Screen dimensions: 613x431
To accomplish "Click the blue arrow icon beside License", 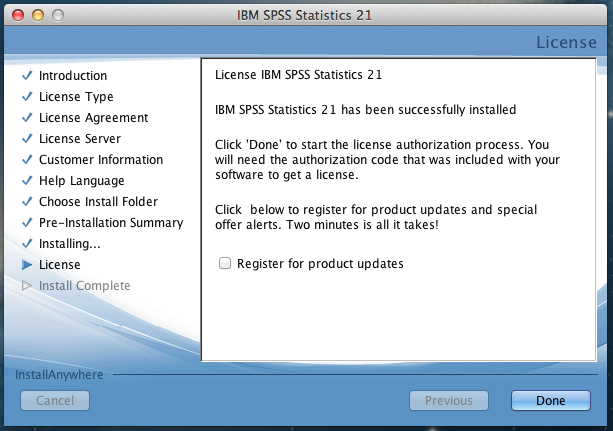I will (x=27, y=265).
